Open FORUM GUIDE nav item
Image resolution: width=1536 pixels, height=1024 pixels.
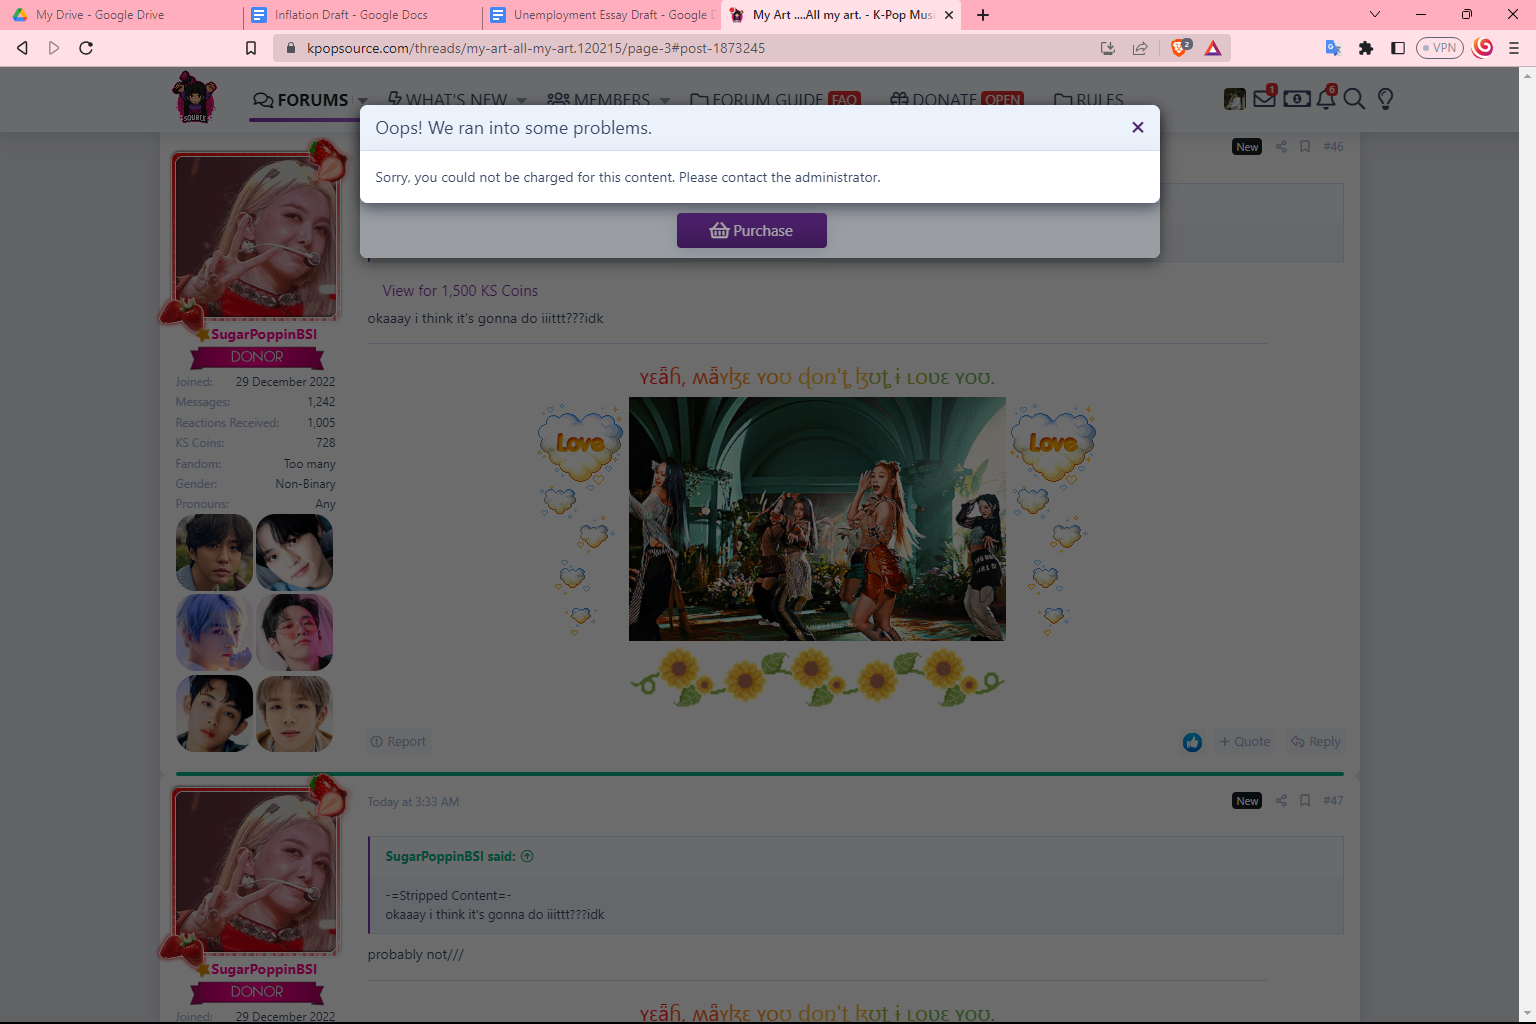coord(775,100)
